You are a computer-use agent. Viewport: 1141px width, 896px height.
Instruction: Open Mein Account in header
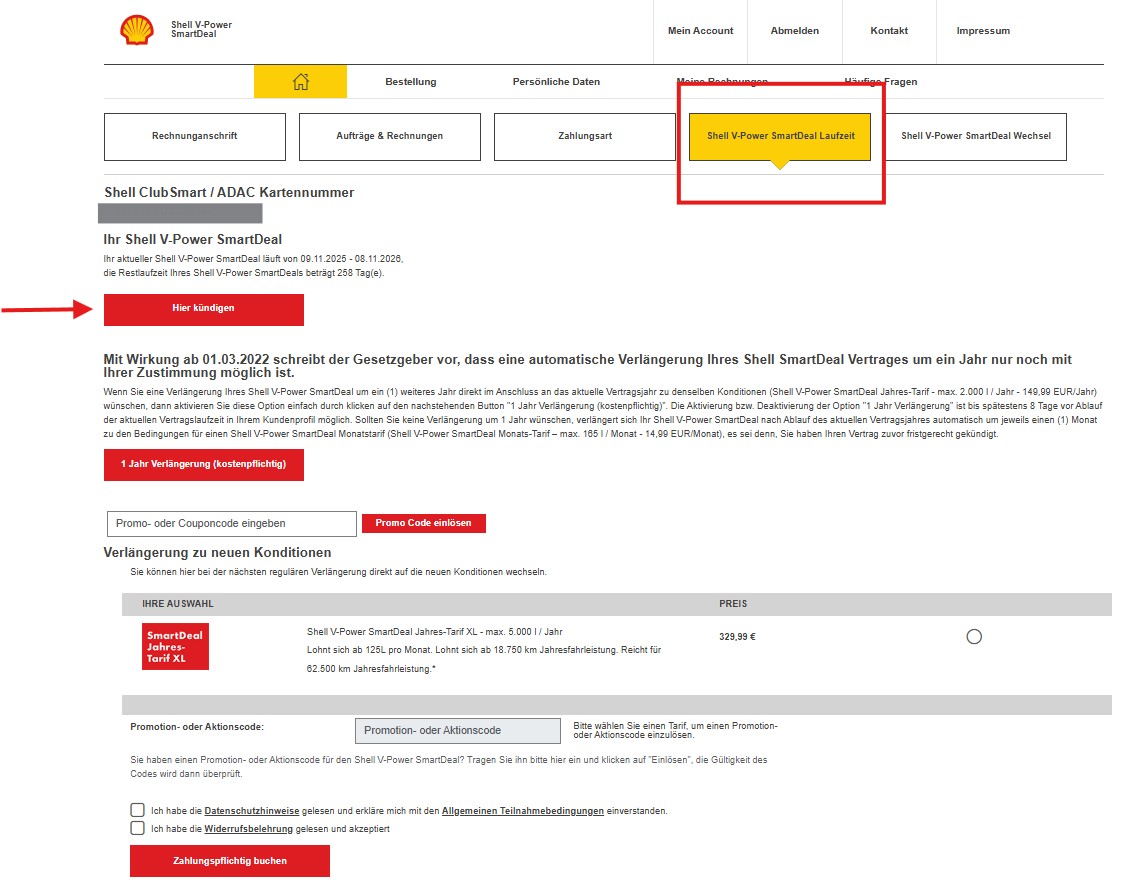[700, 31]
